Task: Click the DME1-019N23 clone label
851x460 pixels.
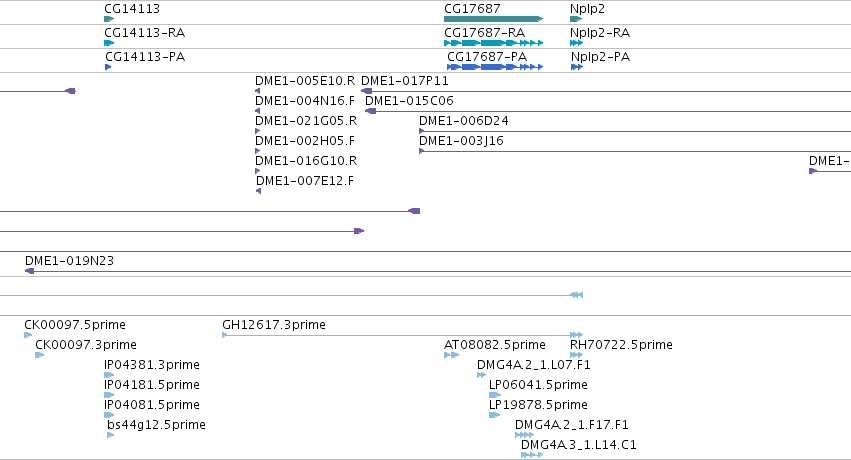Action: [x=69, y=261]
